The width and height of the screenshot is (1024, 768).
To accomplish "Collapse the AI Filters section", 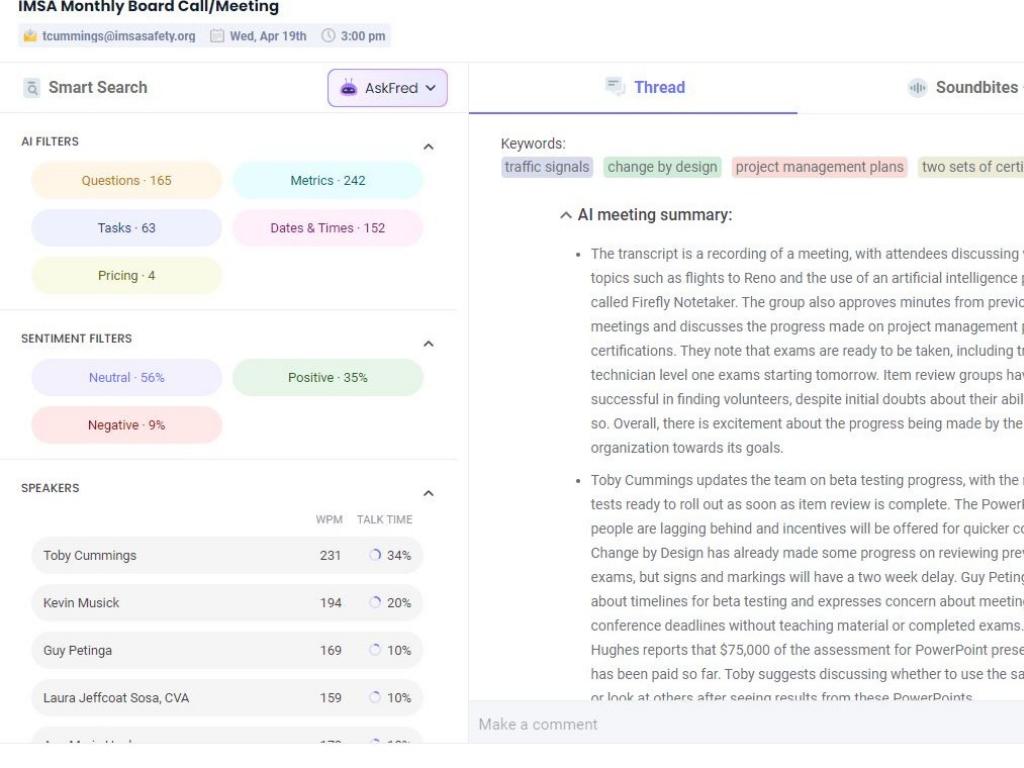I will 428,147.
